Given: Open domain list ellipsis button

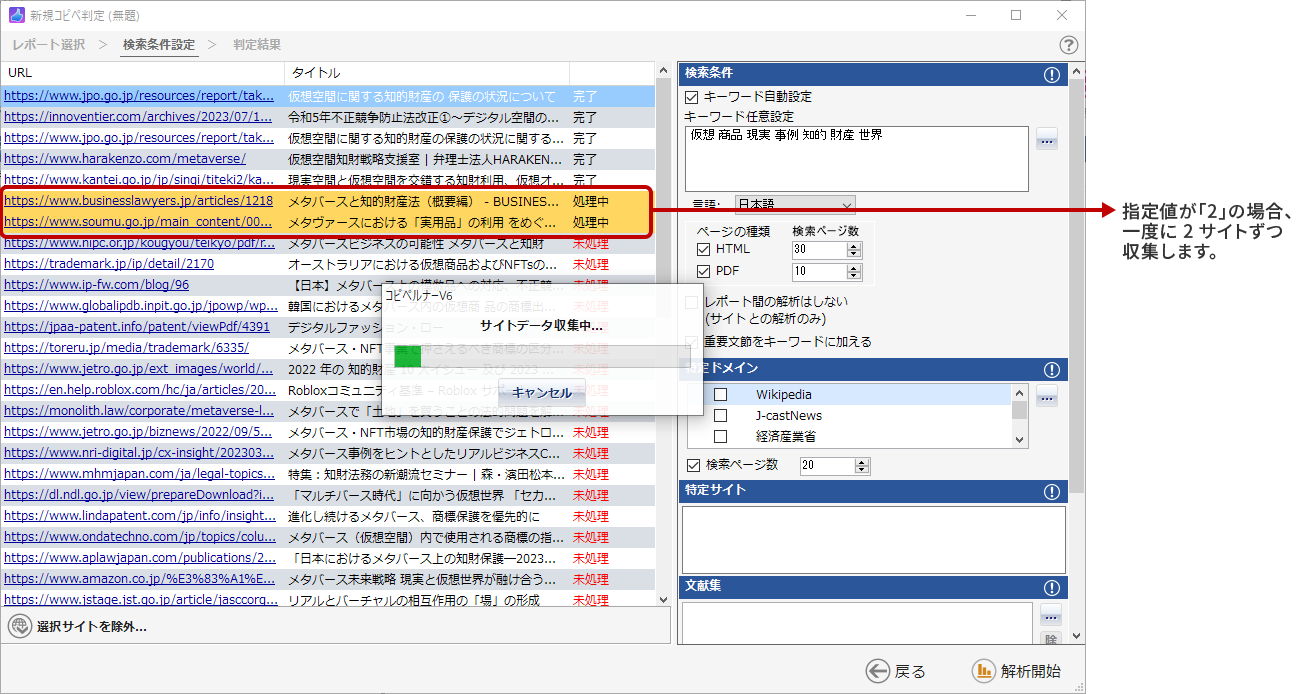Looking at the screenshot, I should (x=1046, y=396).
